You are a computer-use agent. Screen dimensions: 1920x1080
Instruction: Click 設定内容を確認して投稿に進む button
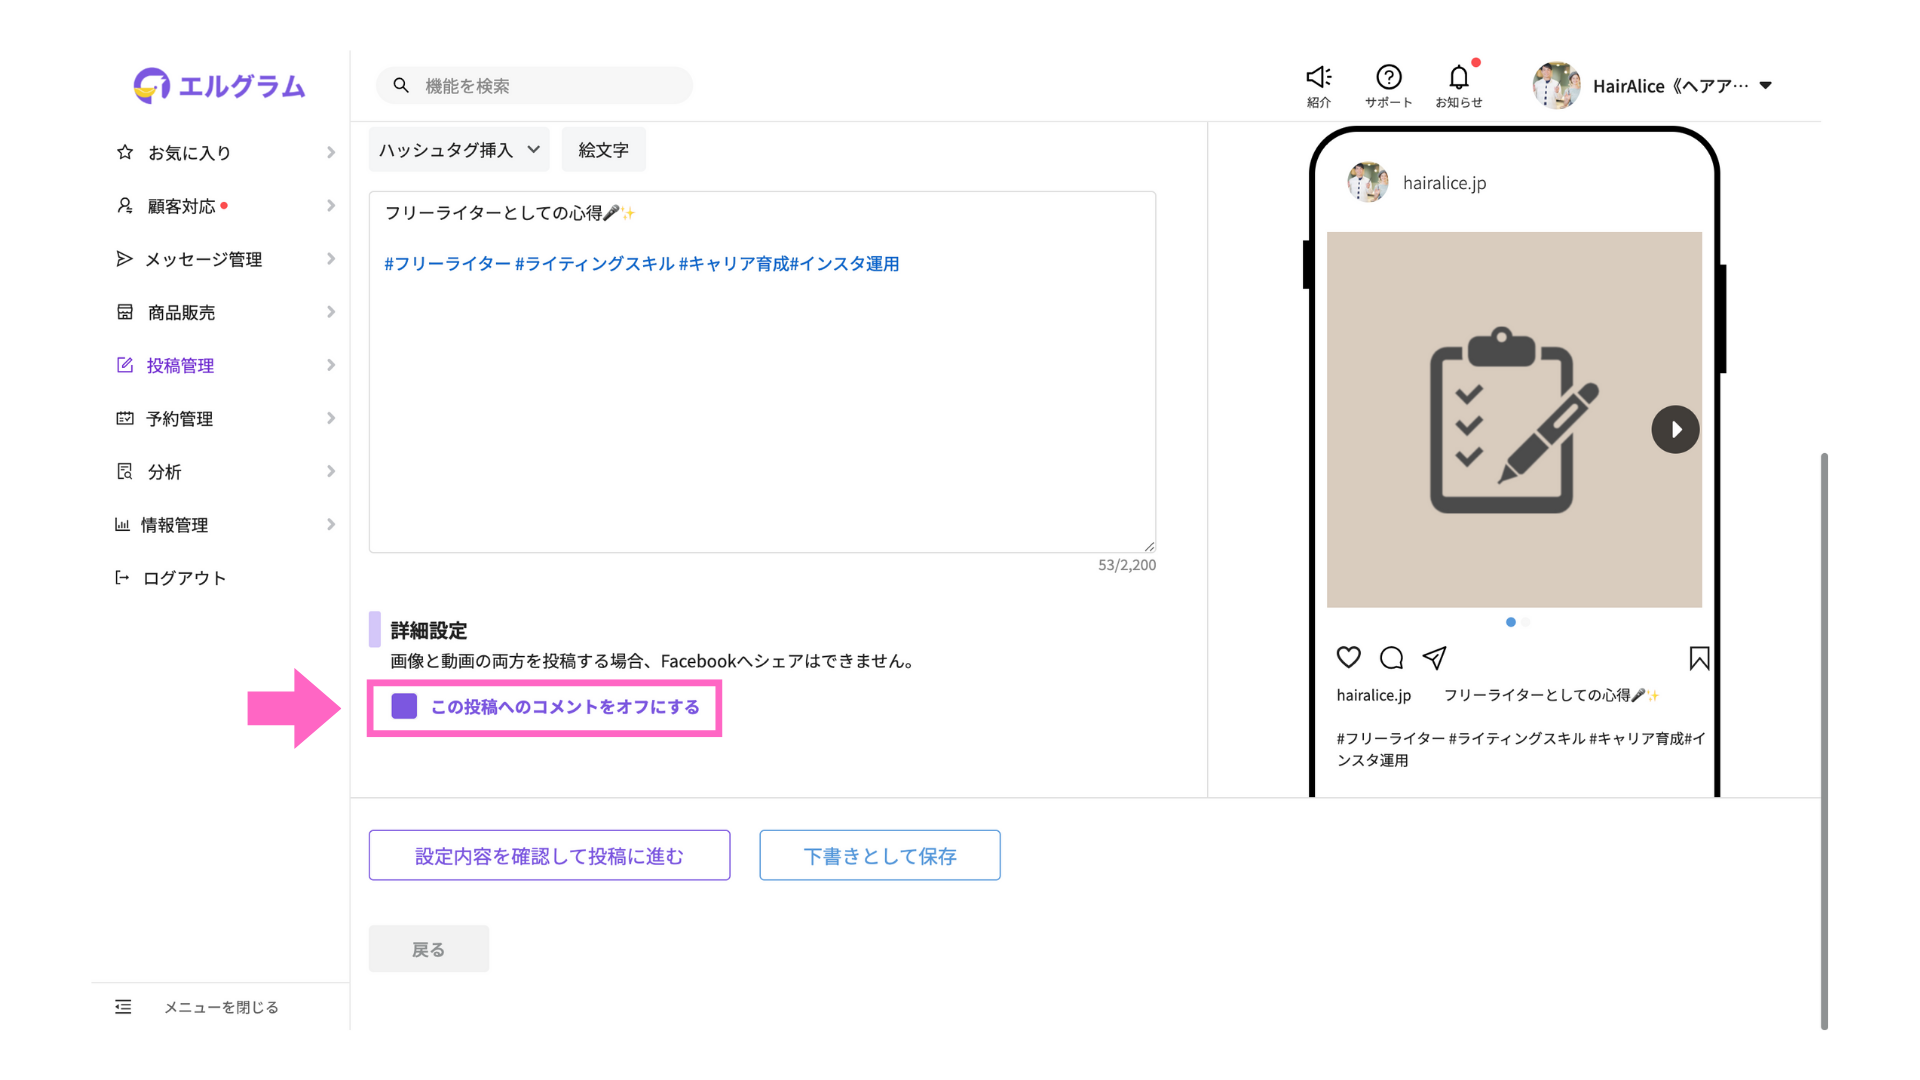coord(549,855)
